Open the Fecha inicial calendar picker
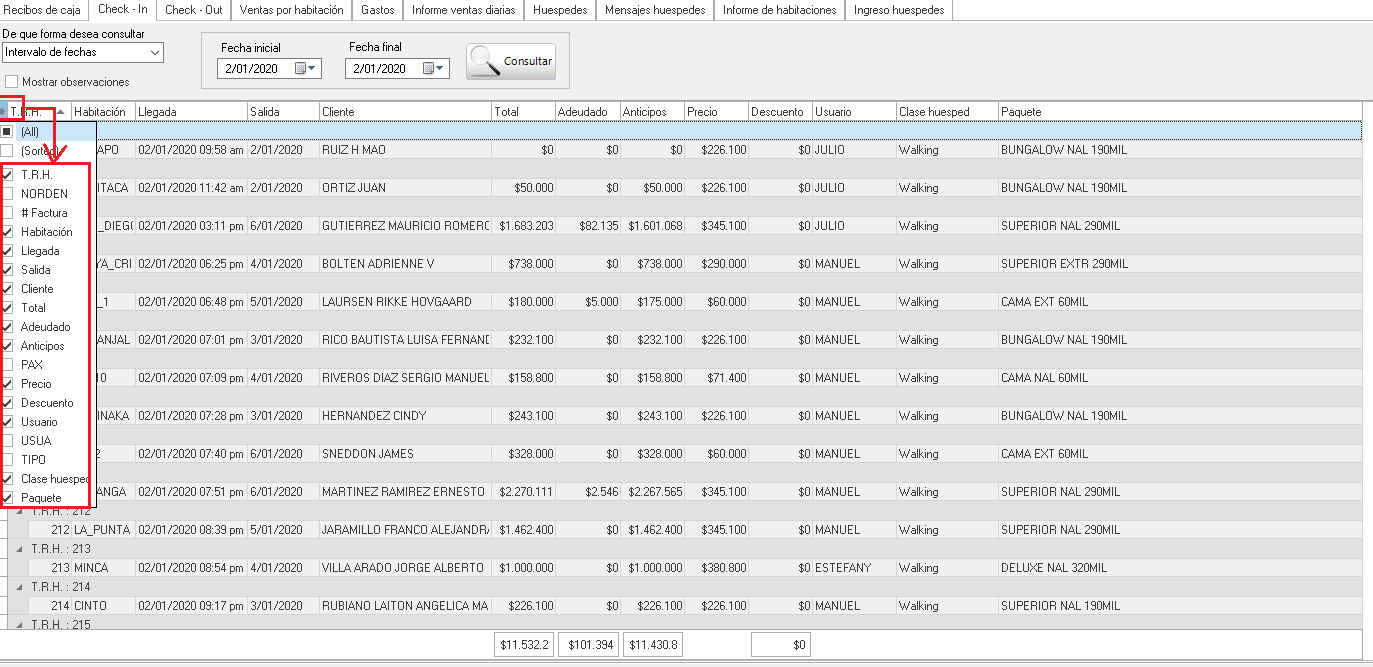The image size is (1373, 667). pos(306,69)
